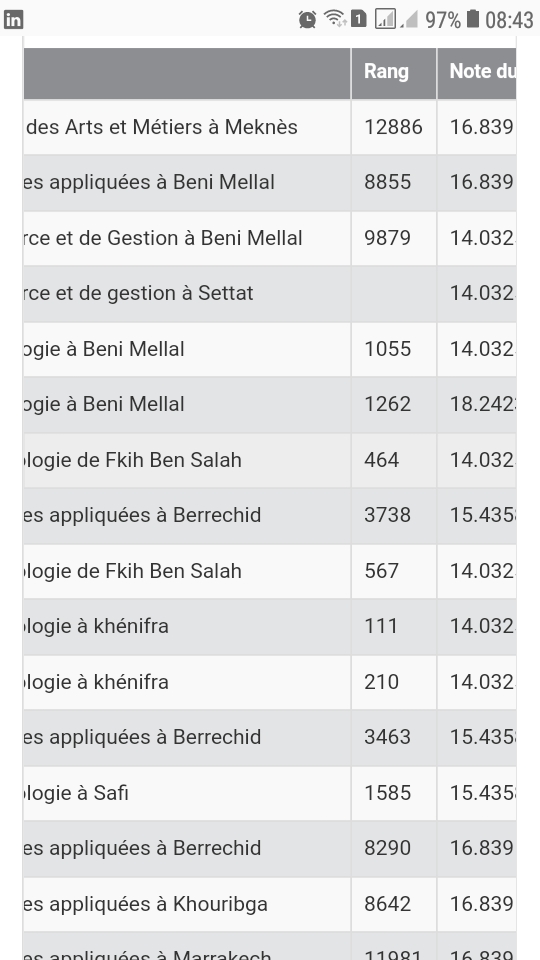540x960 pixels.
Task: Select Gestion à Beni Mellal row
Action: tap(269, 238)
